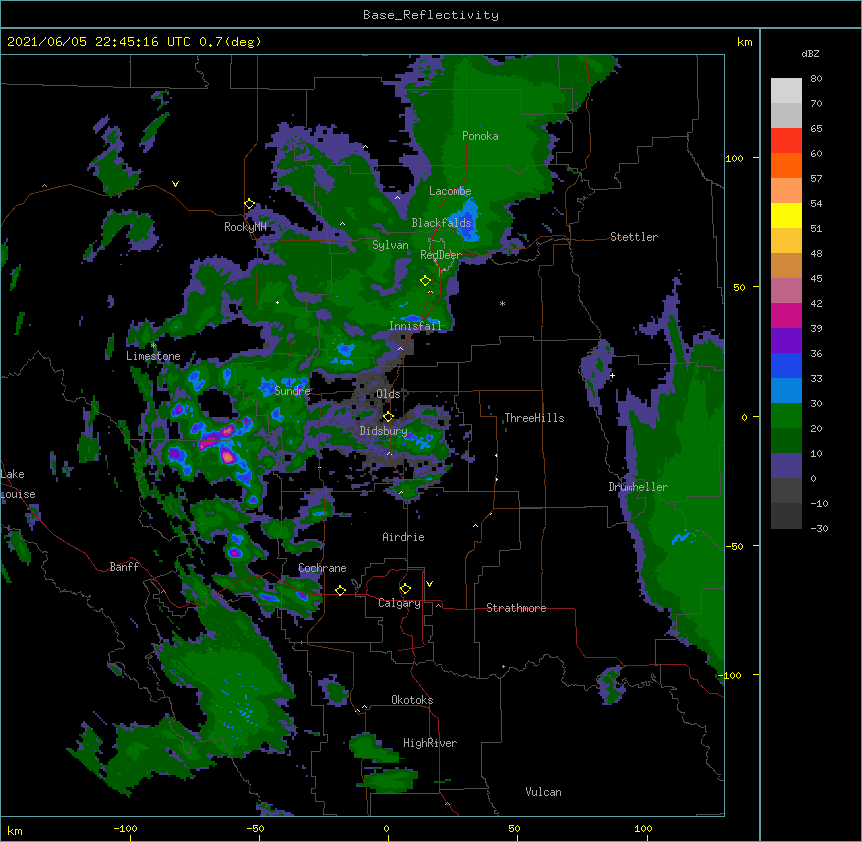Pick the magenta swatch in the dBZ legend

(786, 315)
